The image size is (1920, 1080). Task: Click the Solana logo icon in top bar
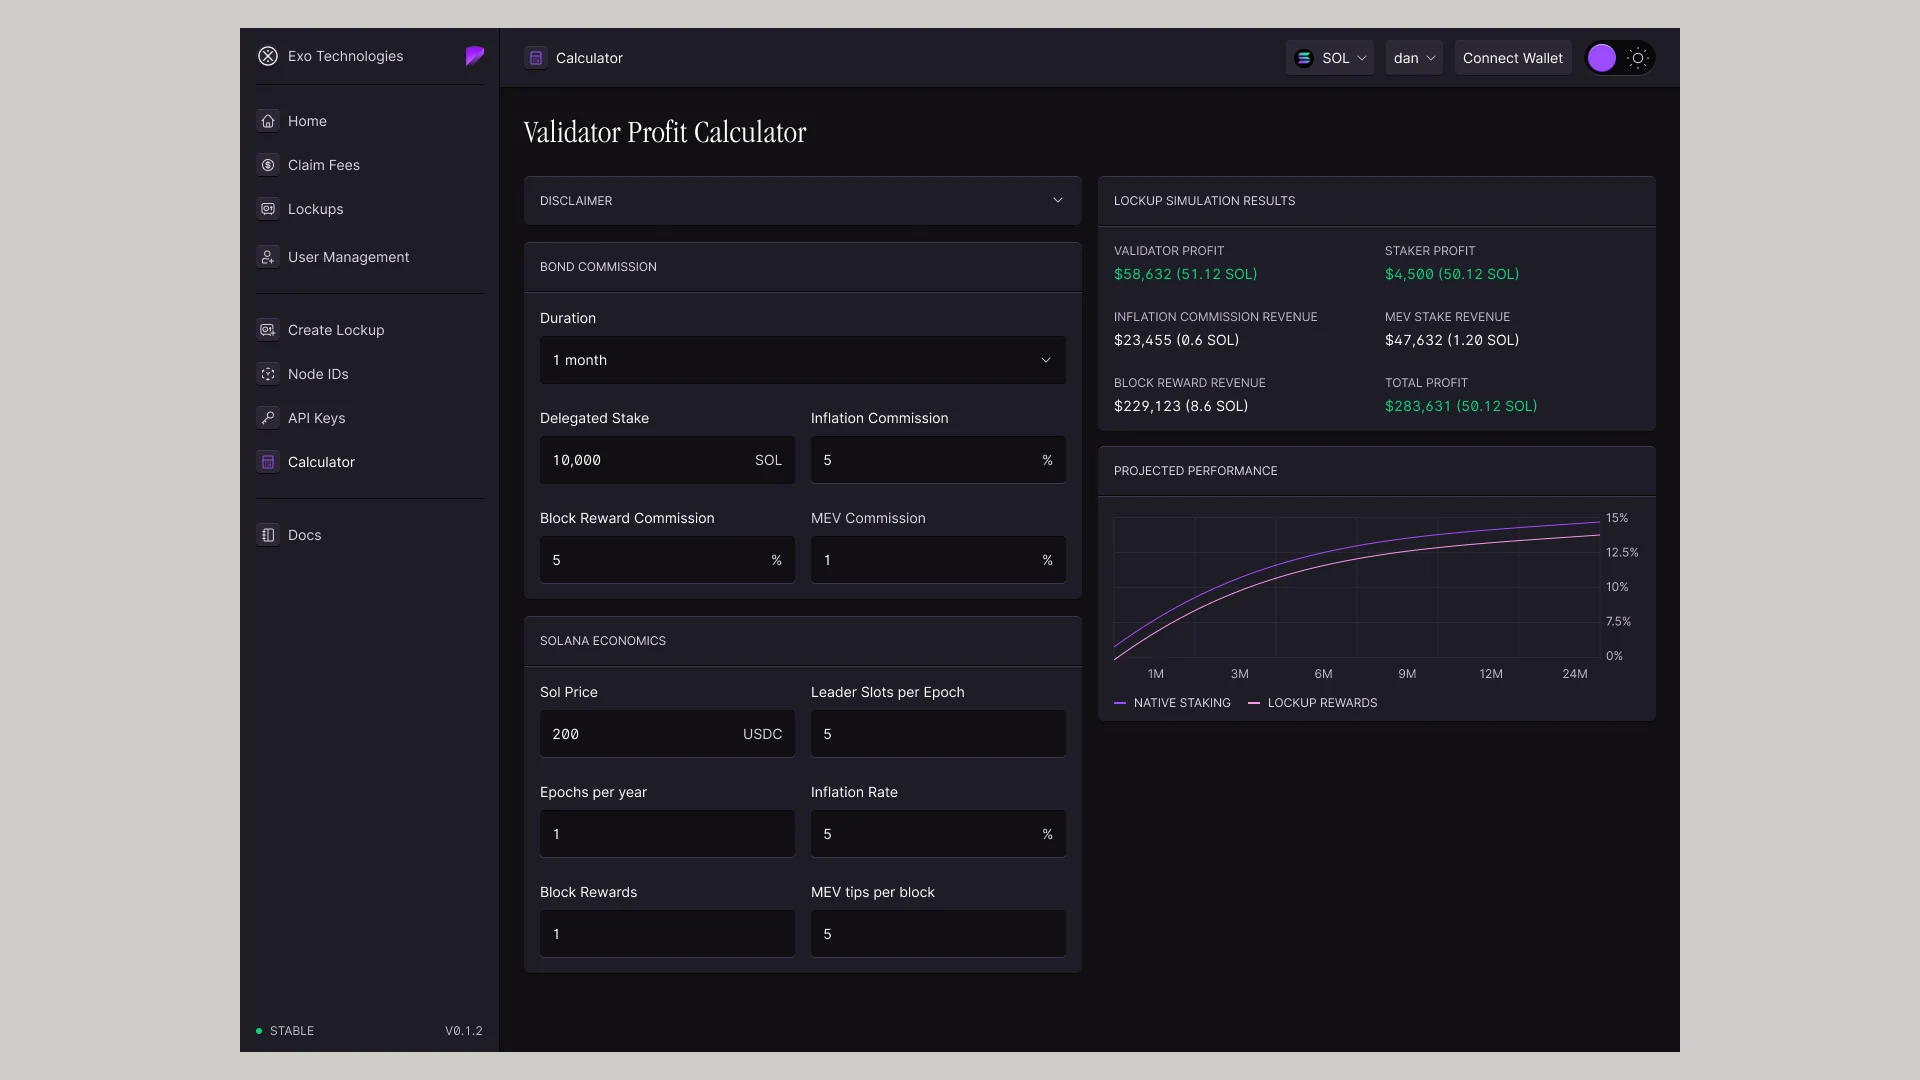1304,58
